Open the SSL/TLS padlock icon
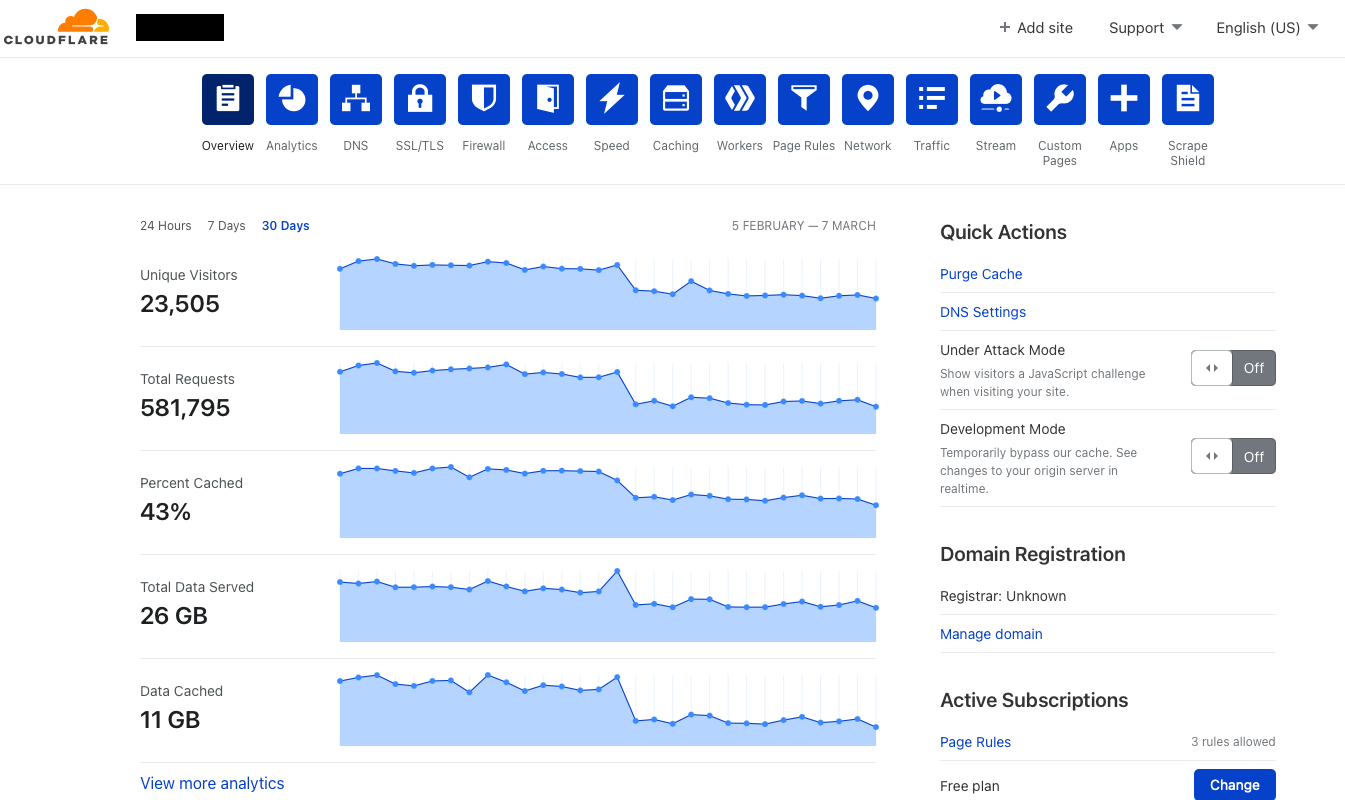 [420, 99]
